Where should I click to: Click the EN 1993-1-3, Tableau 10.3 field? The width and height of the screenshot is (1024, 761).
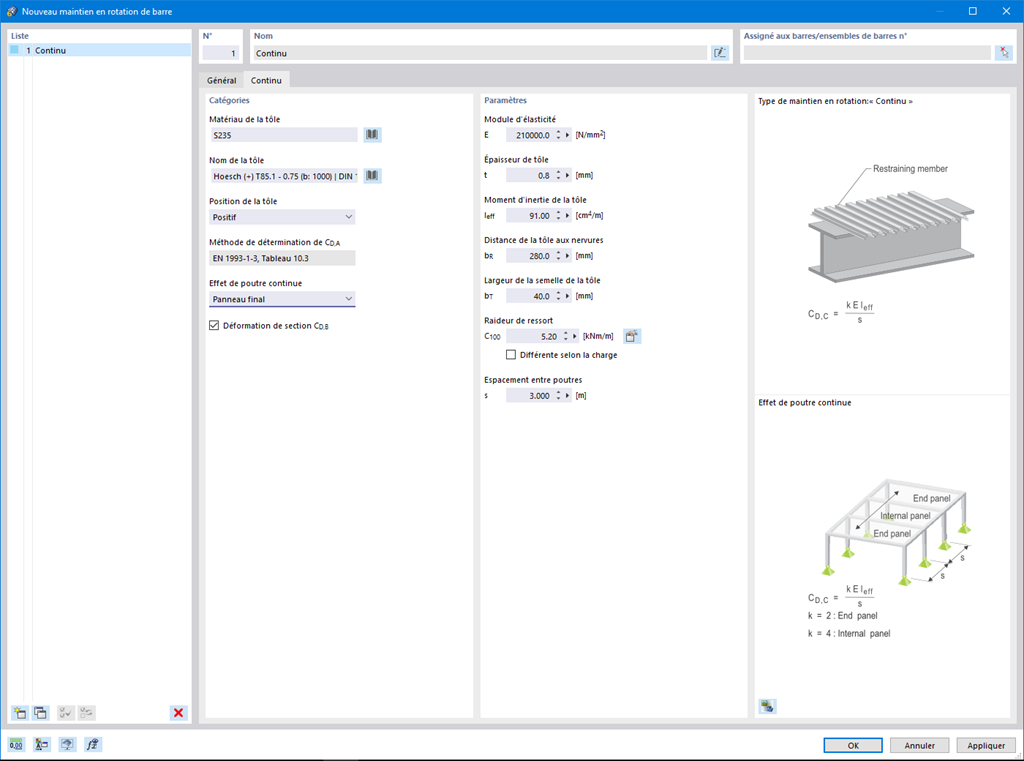coord(282,258)
